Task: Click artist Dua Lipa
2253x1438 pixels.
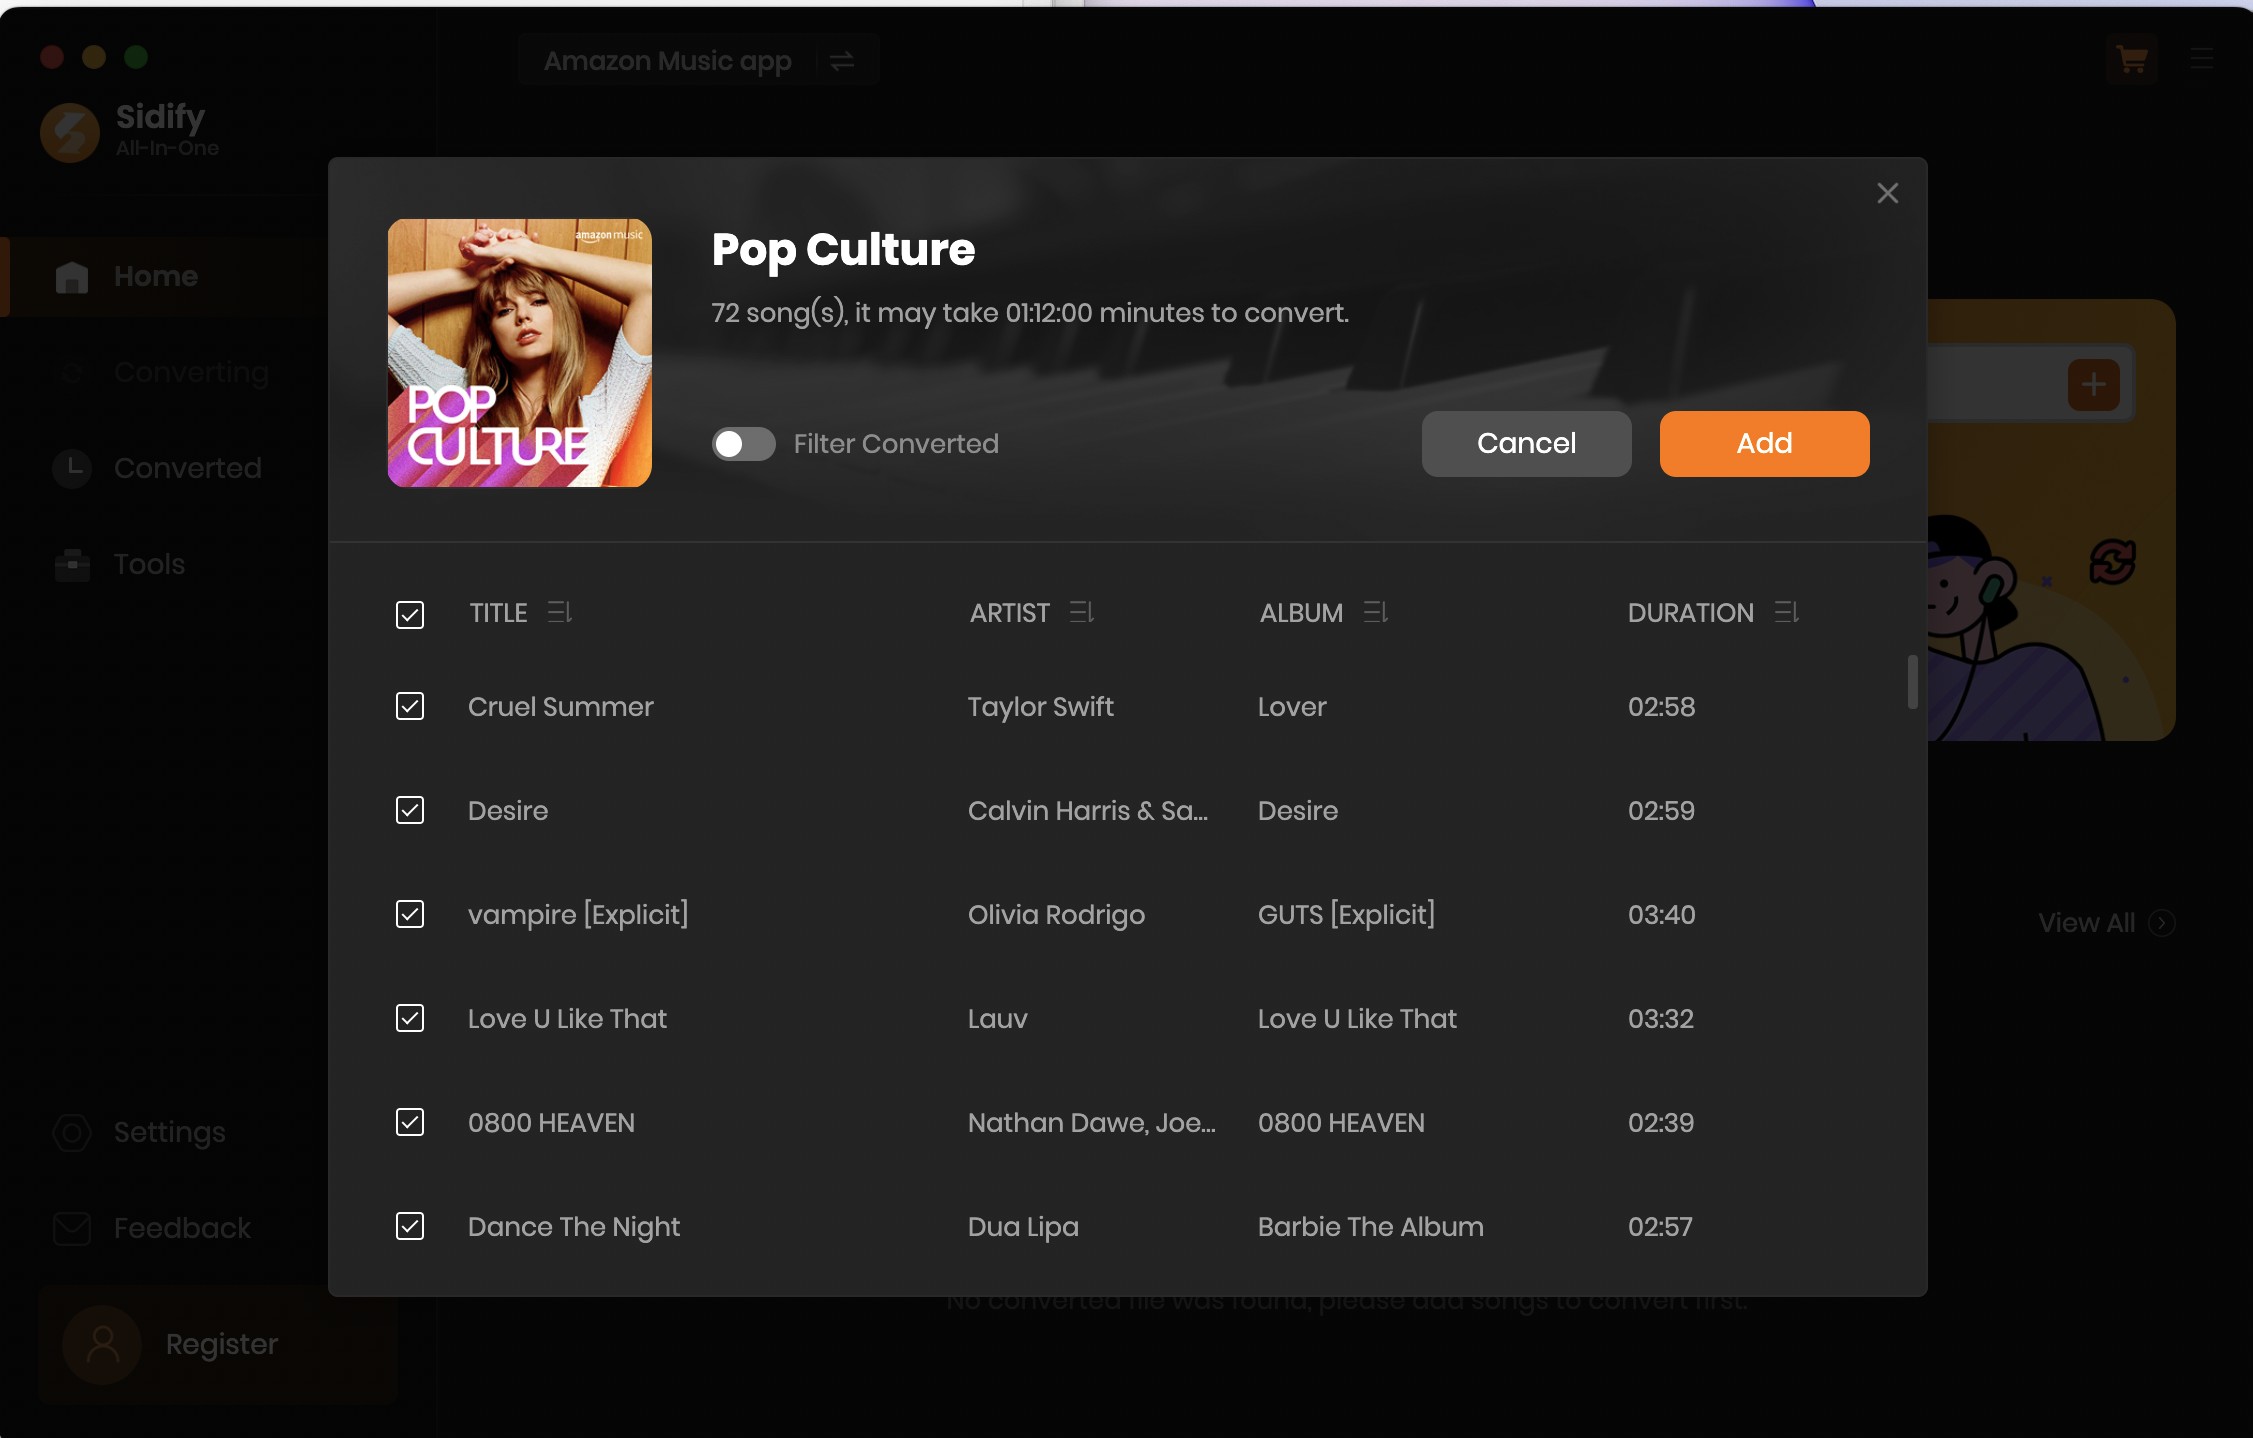Action: 1023,1227
